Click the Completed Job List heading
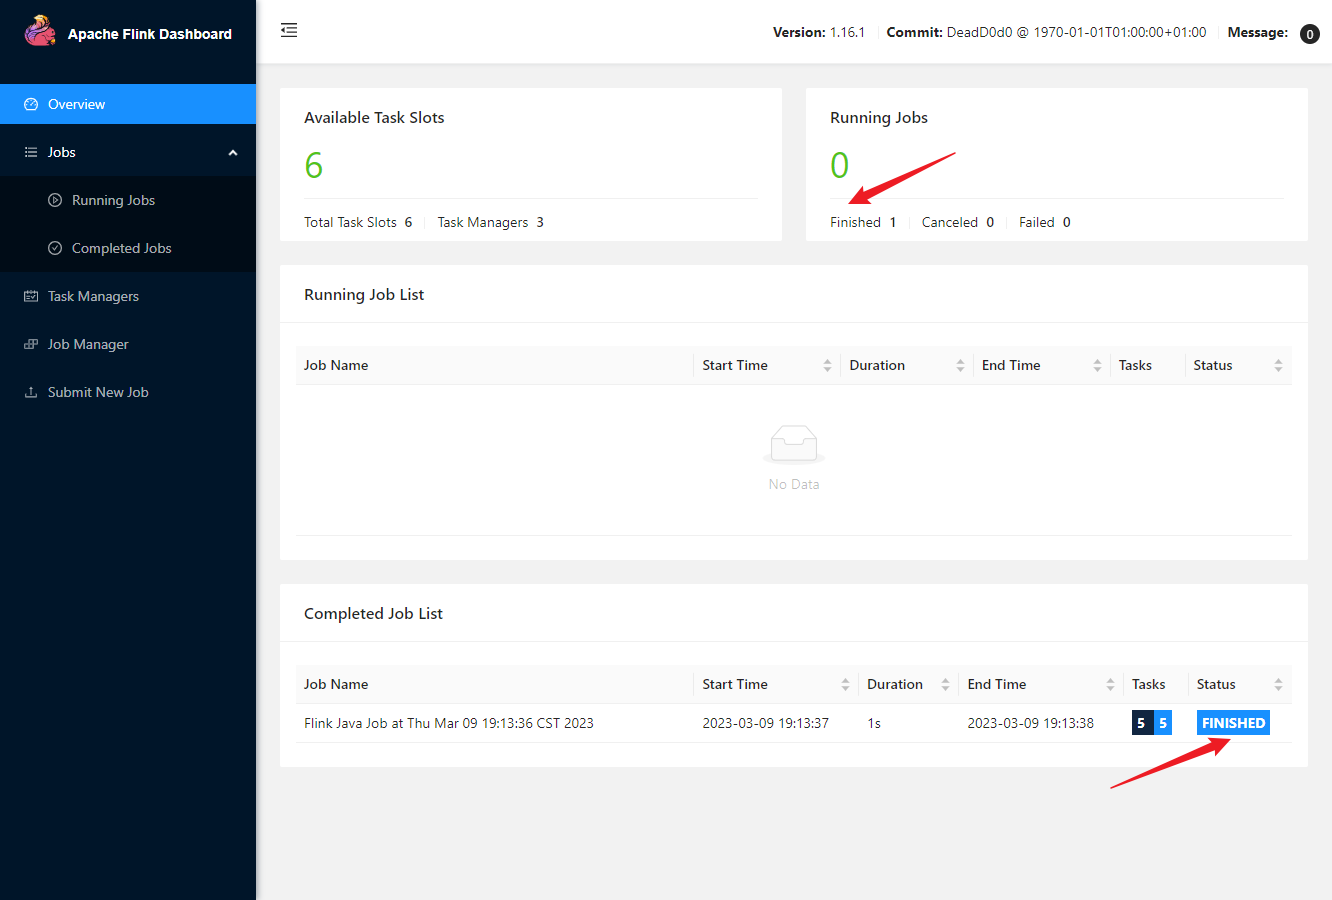The width and height of the screenshot is (1332, 900). pyautogui.click(x=373, y=613)
